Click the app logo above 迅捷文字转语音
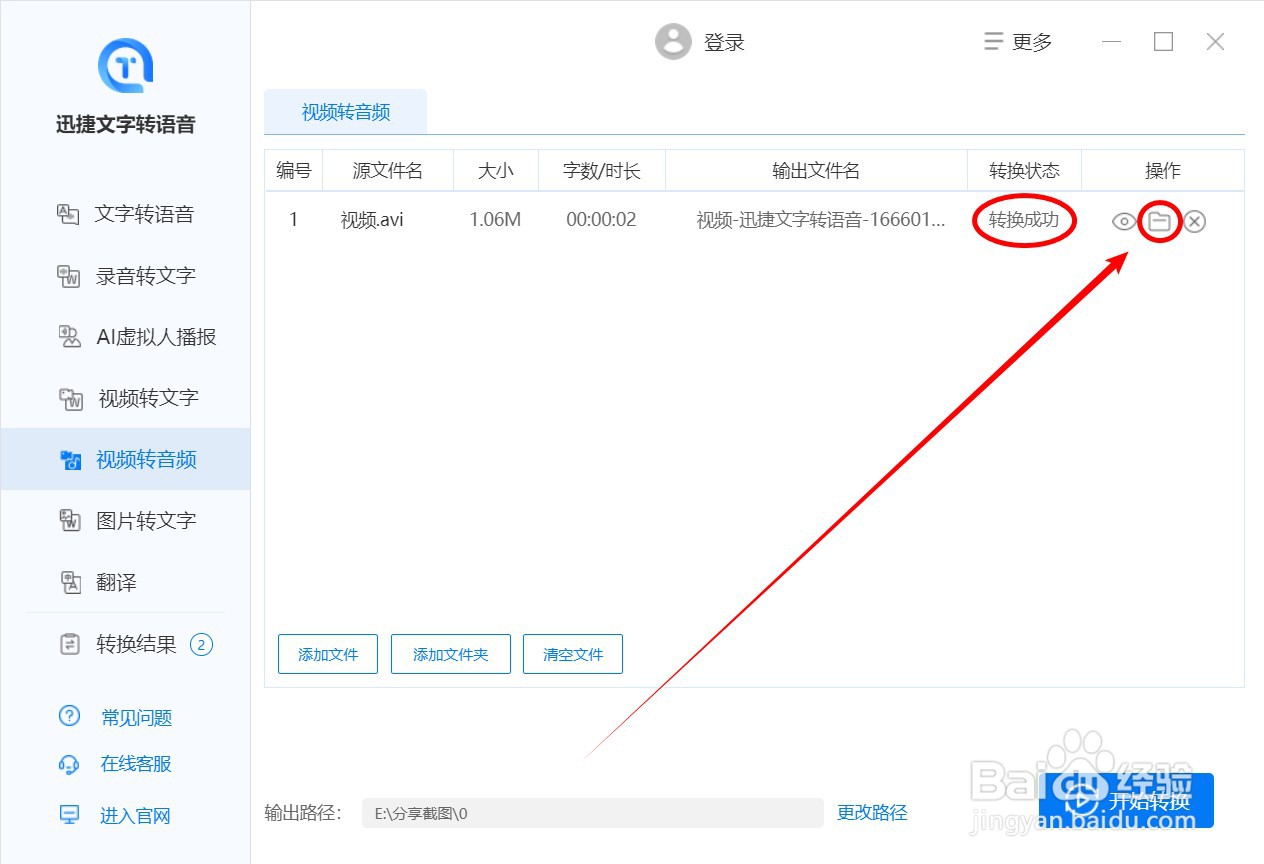 [x=125, y=65]
